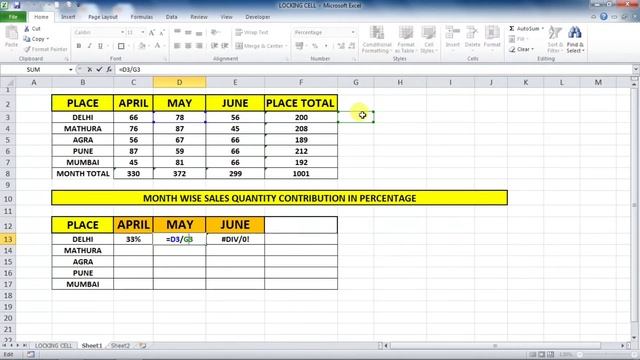Screen dimensions: 640x360
Task: Click the Fill Color bucket
Action: click(x=142, y=46)
